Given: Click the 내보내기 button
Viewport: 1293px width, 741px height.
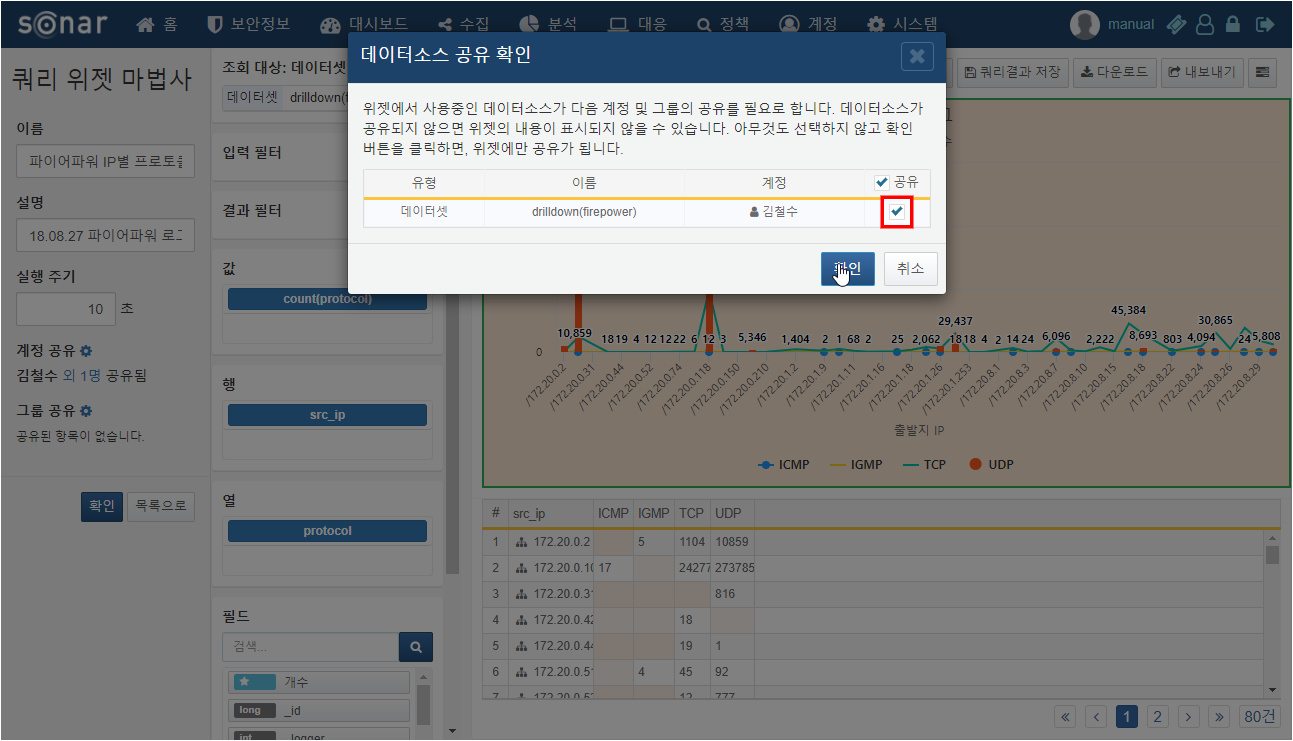Looking at the screenshot, I should [1203, 72].
